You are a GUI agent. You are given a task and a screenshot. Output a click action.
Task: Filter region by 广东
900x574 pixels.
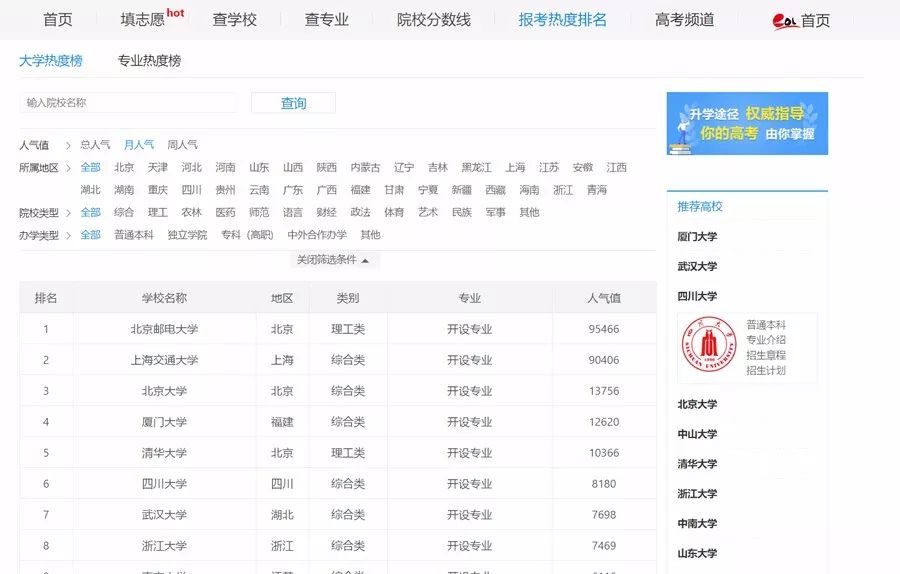click(293, 190)
